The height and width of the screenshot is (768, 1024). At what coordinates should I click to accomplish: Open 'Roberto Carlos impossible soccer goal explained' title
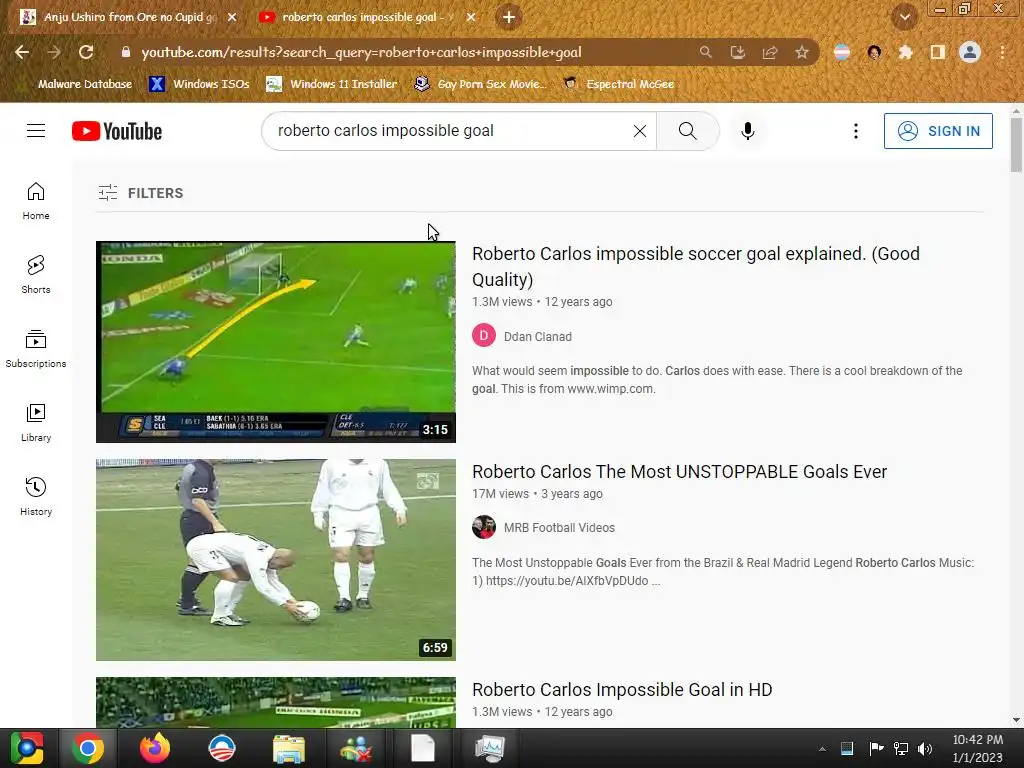696,266
